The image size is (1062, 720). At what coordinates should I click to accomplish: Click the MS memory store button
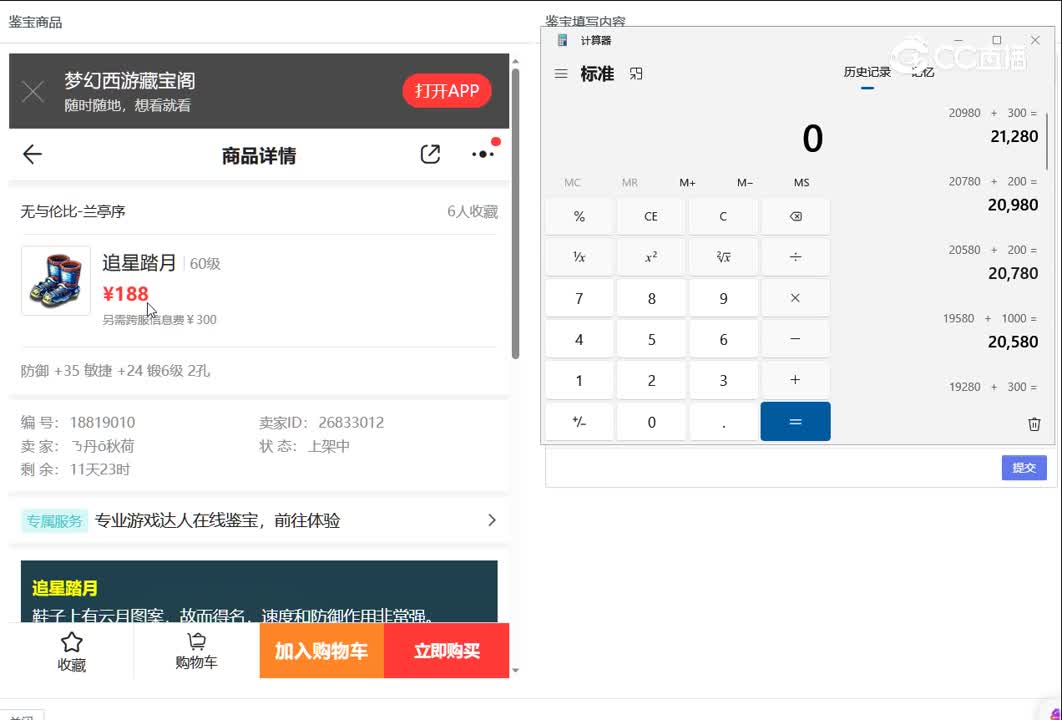pyautogui.click(x=801, y=183)
